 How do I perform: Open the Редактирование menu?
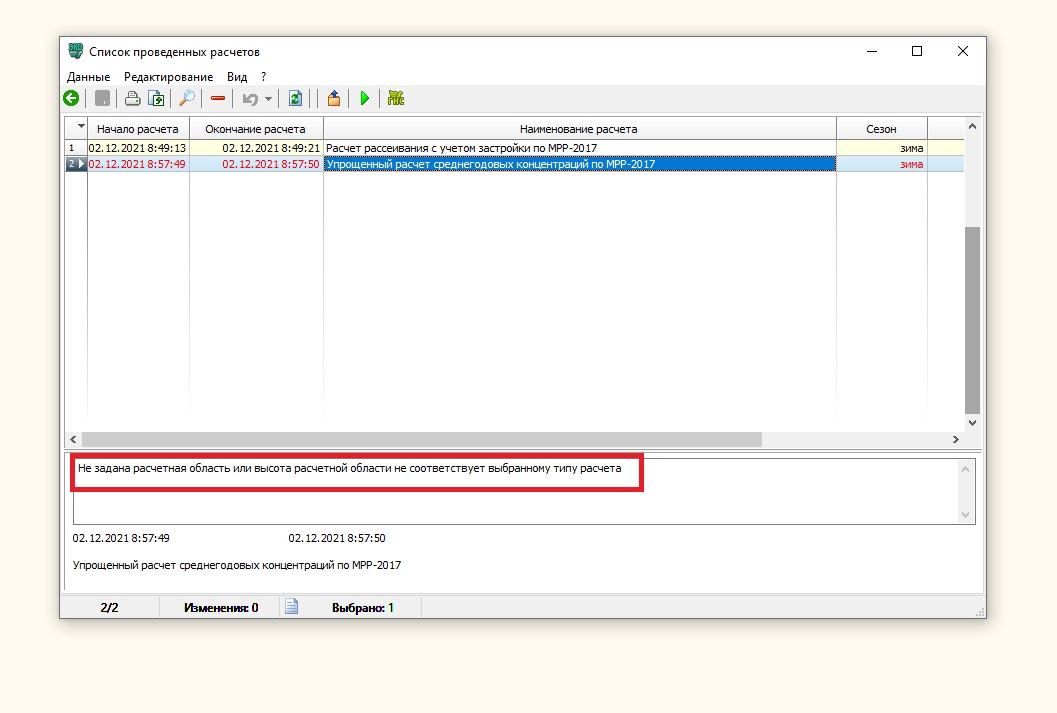pyautogui.click(x=168, y=77)
